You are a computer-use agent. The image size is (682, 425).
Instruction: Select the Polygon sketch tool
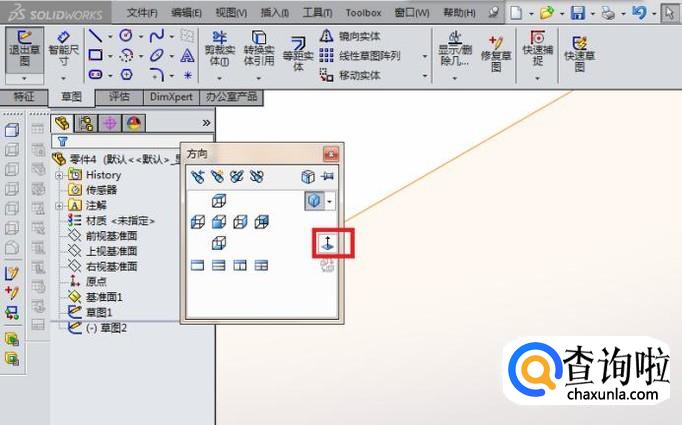coord(126,75)
